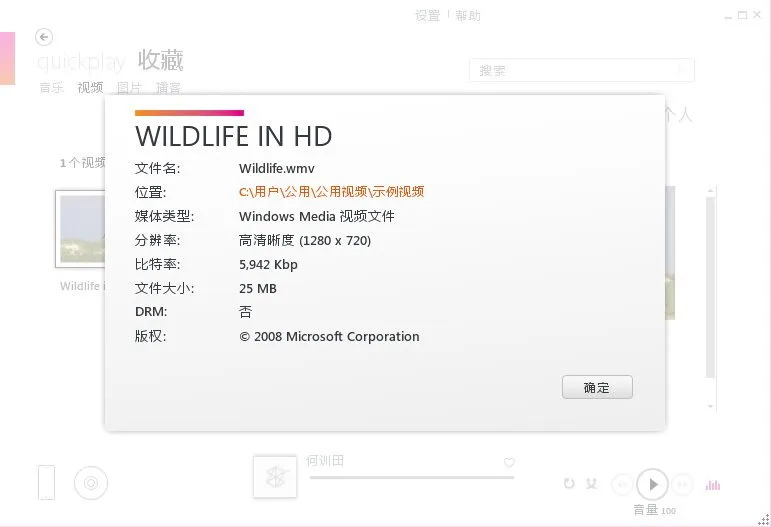The image size is (771, 527).
Task: Select the Wildlife video thumbnail
Action: 81,229
